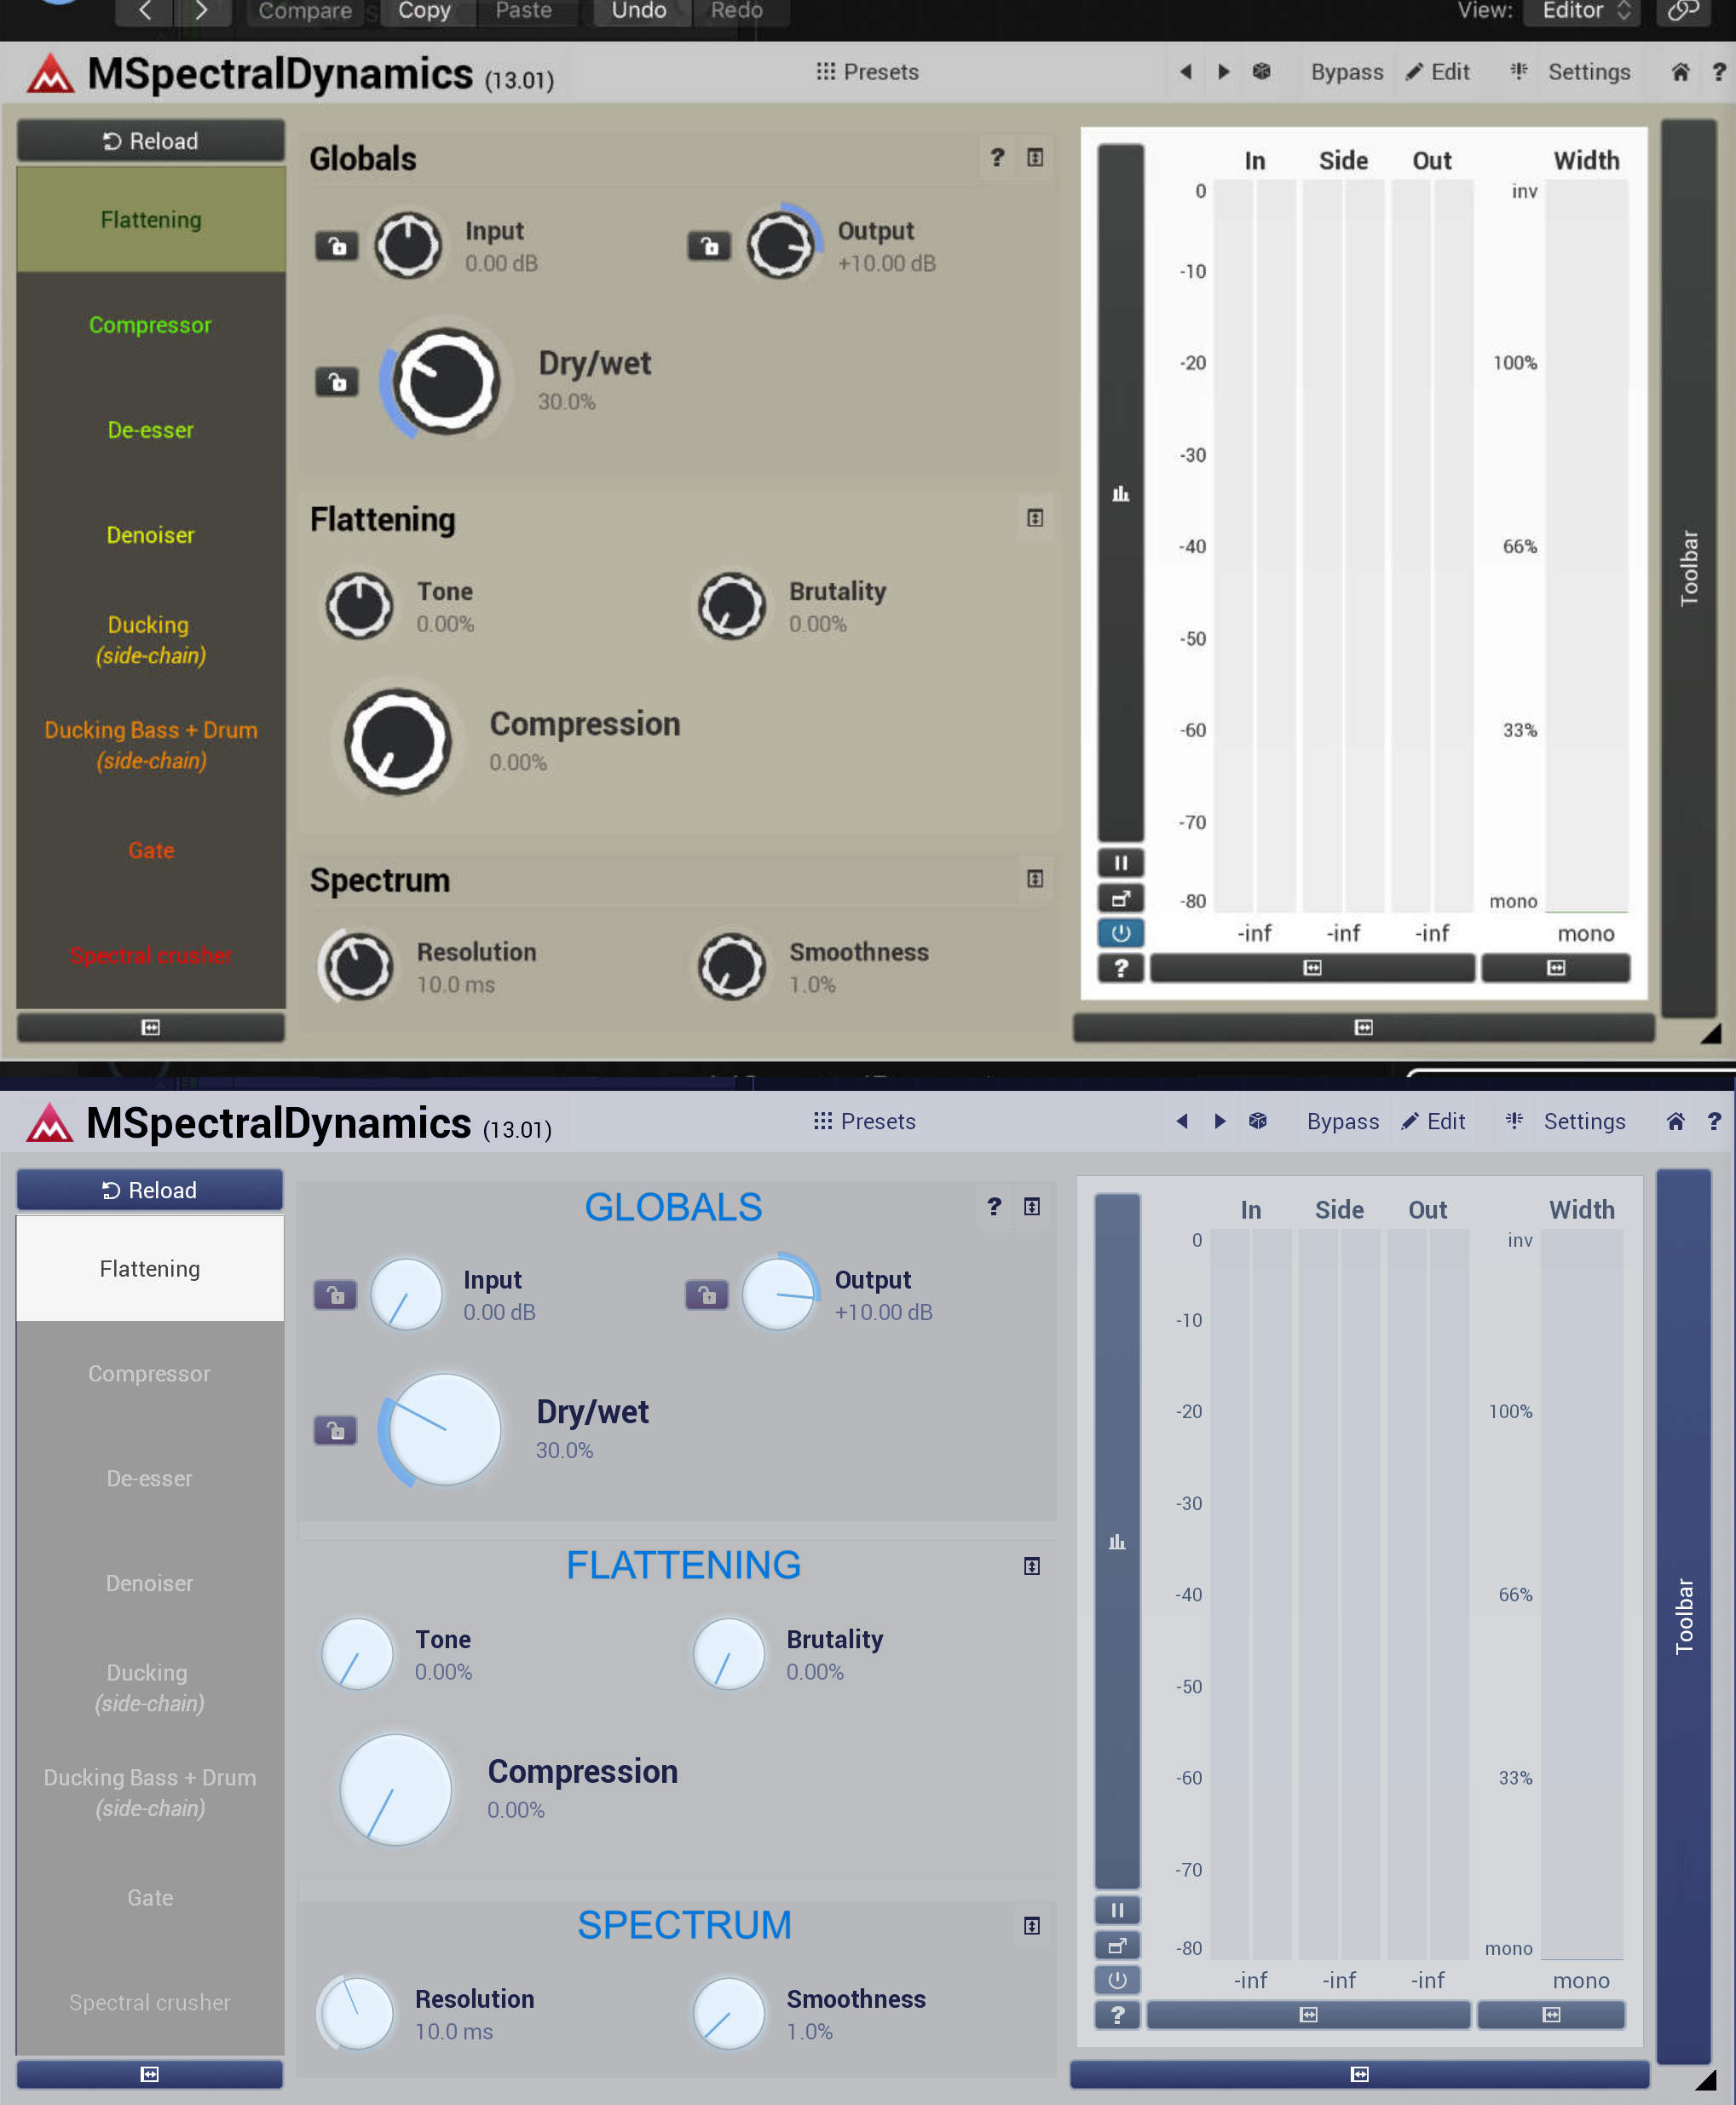This screenshot has height=2105, width=1736.
Task: Click Reload button in bottom plugin
Action: (x=150, y=1190)
